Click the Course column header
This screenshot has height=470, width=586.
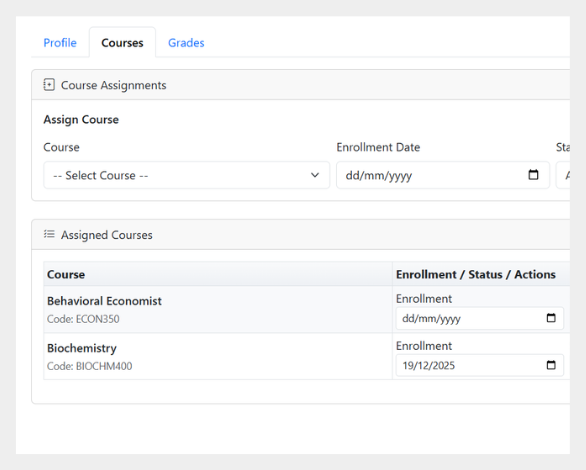tap(66, 275)
